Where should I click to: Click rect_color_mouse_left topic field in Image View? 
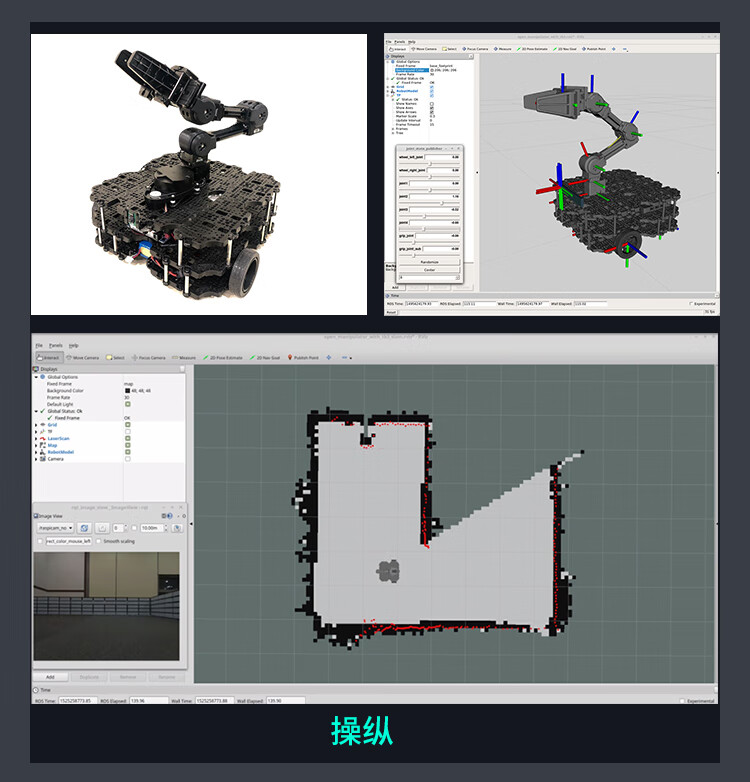click(x=69, y=541)
